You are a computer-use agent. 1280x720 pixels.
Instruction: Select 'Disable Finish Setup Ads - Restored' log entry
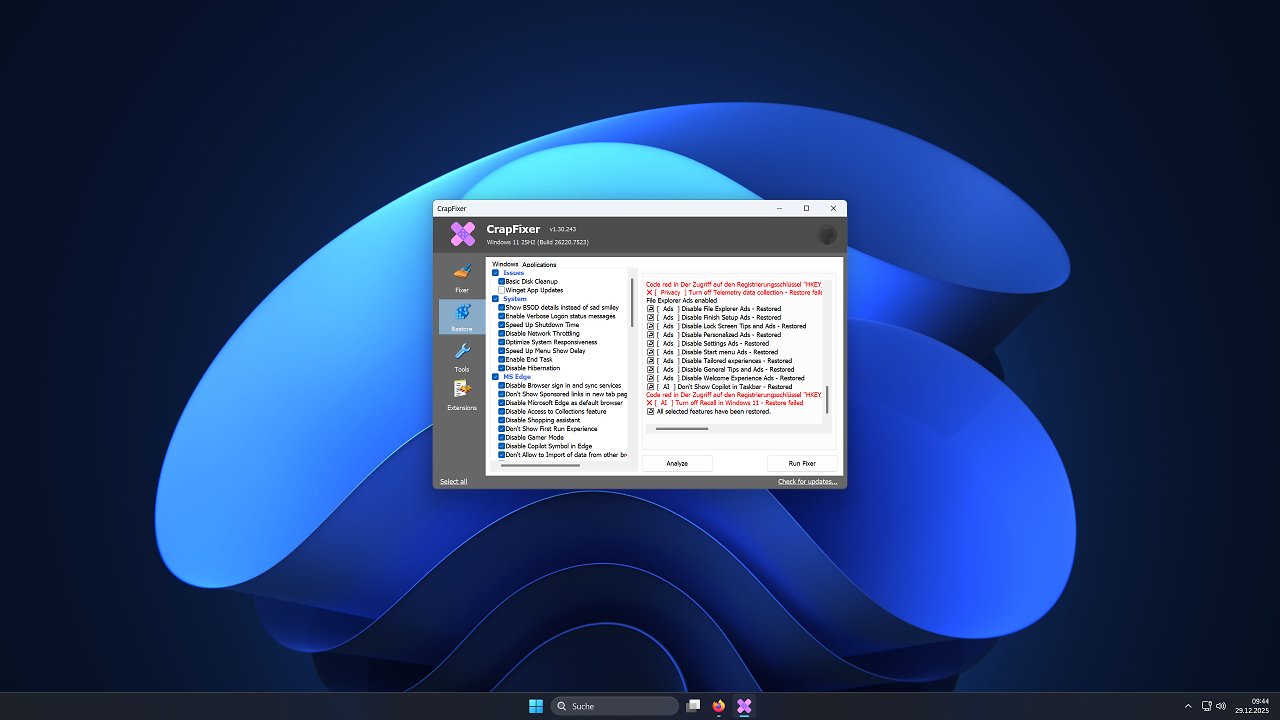713,318
